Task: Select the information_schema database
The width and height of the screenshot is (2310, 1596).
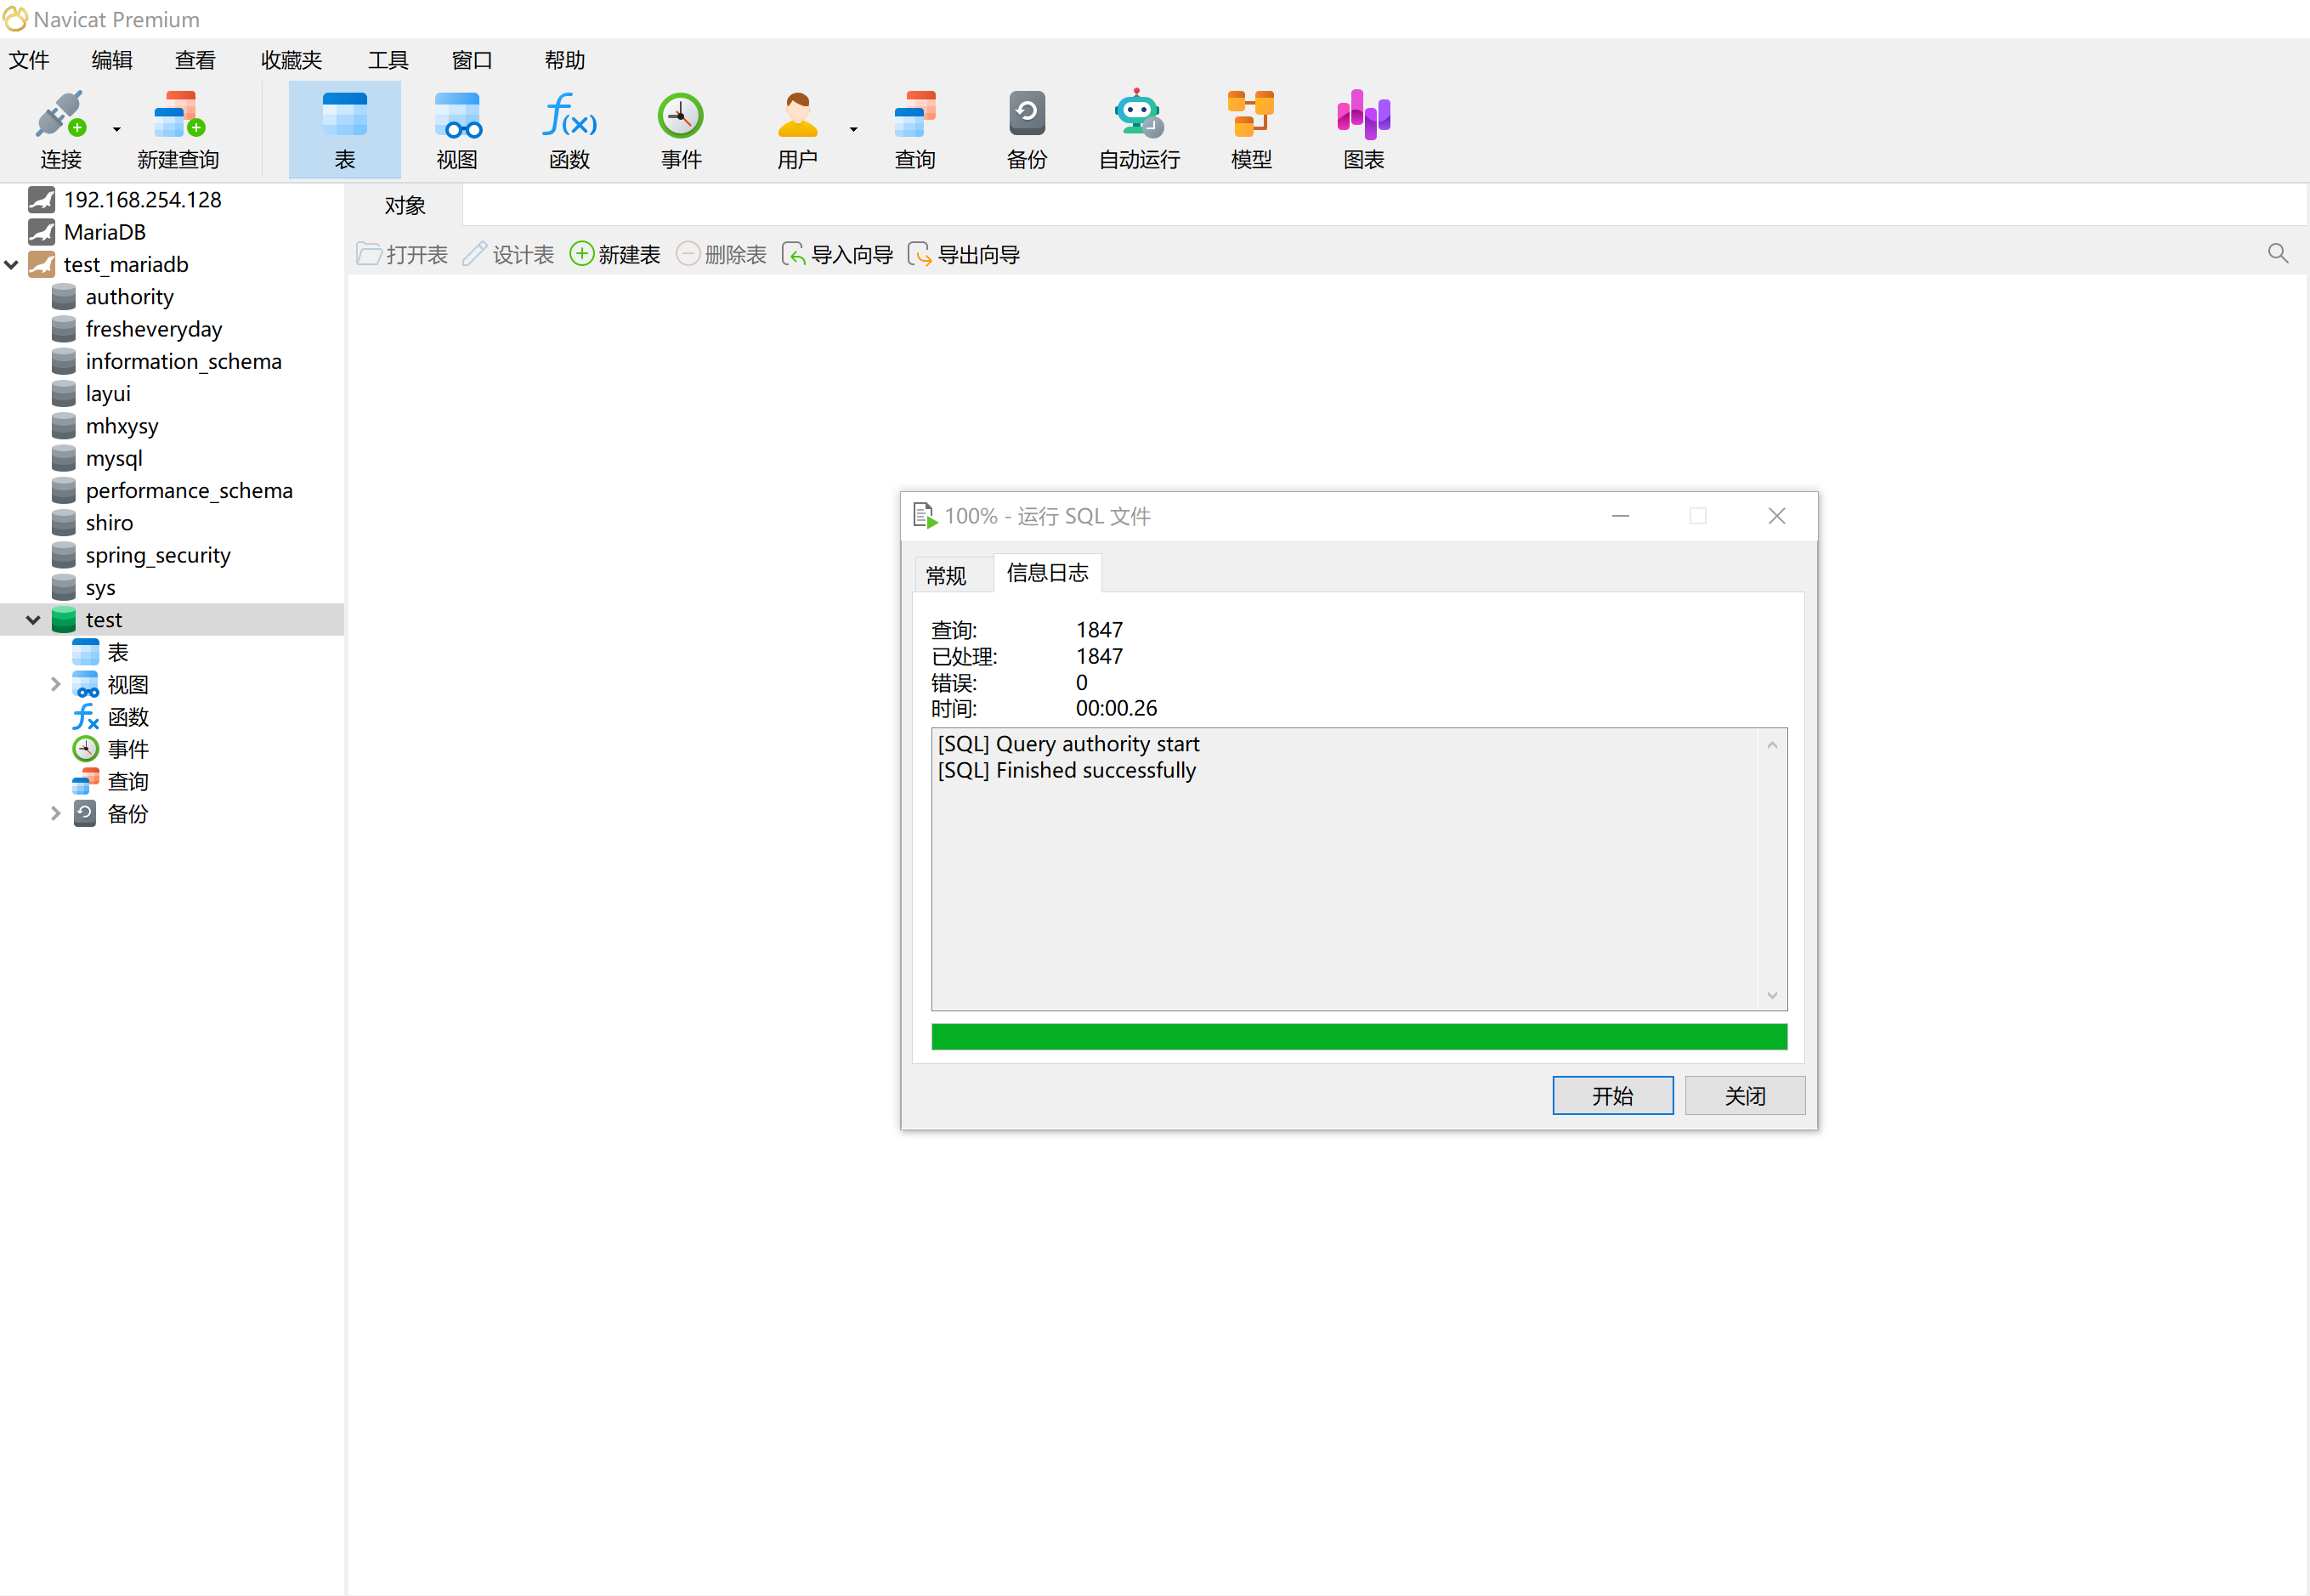Action: coord(183,361)
